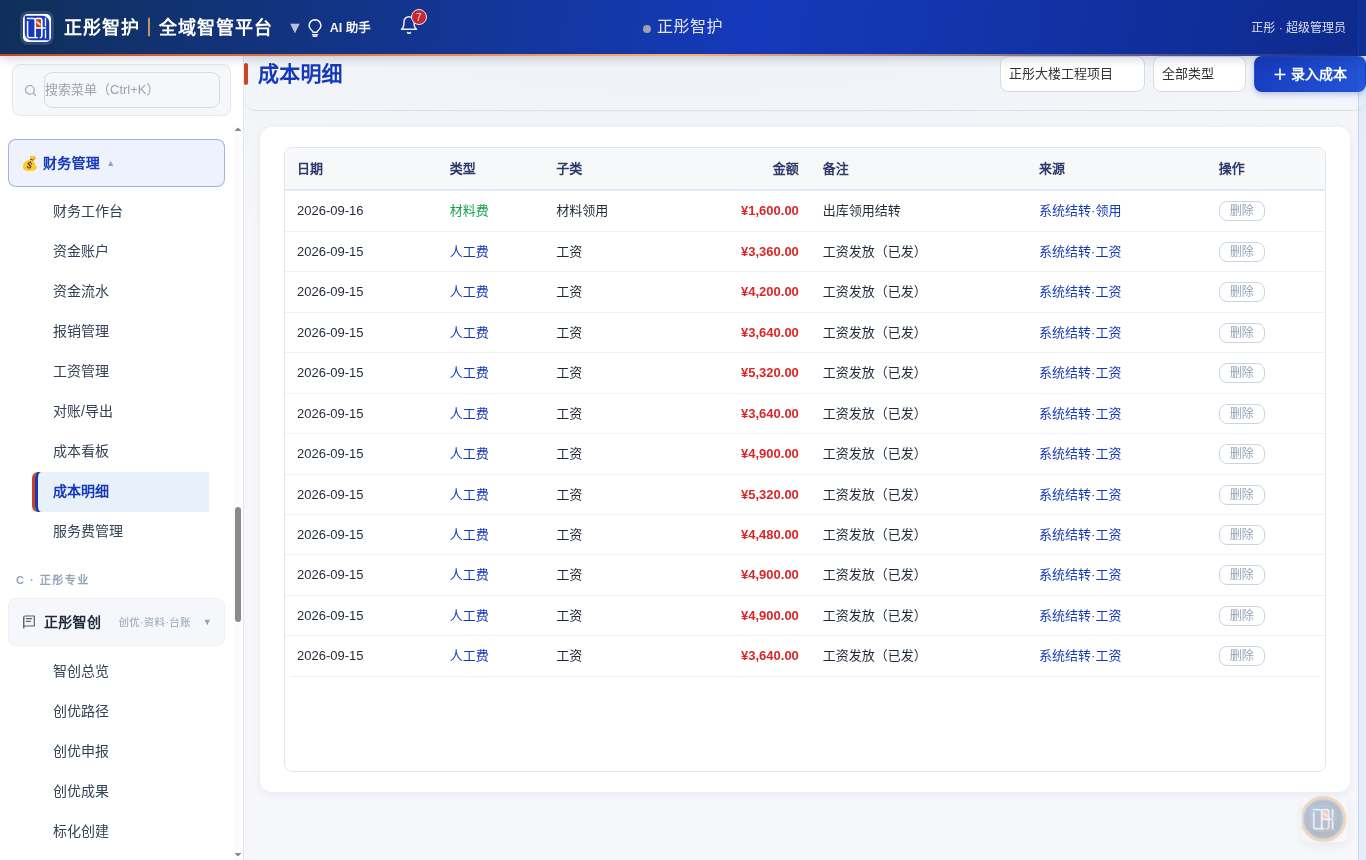Delete the ¥4,200.00 工资 row
The width and height of the screenshot is (1366, 860).
pyautogui.click(x=1241, y=292)
